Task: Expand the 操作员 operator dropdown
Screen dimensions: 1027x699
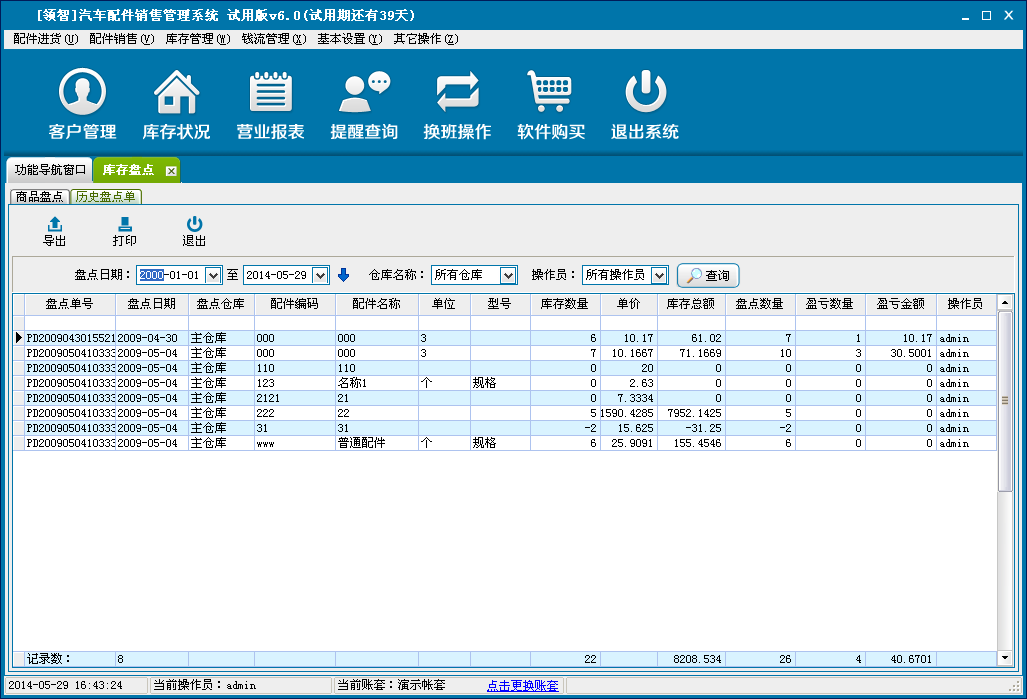Action: coord(659,275)
